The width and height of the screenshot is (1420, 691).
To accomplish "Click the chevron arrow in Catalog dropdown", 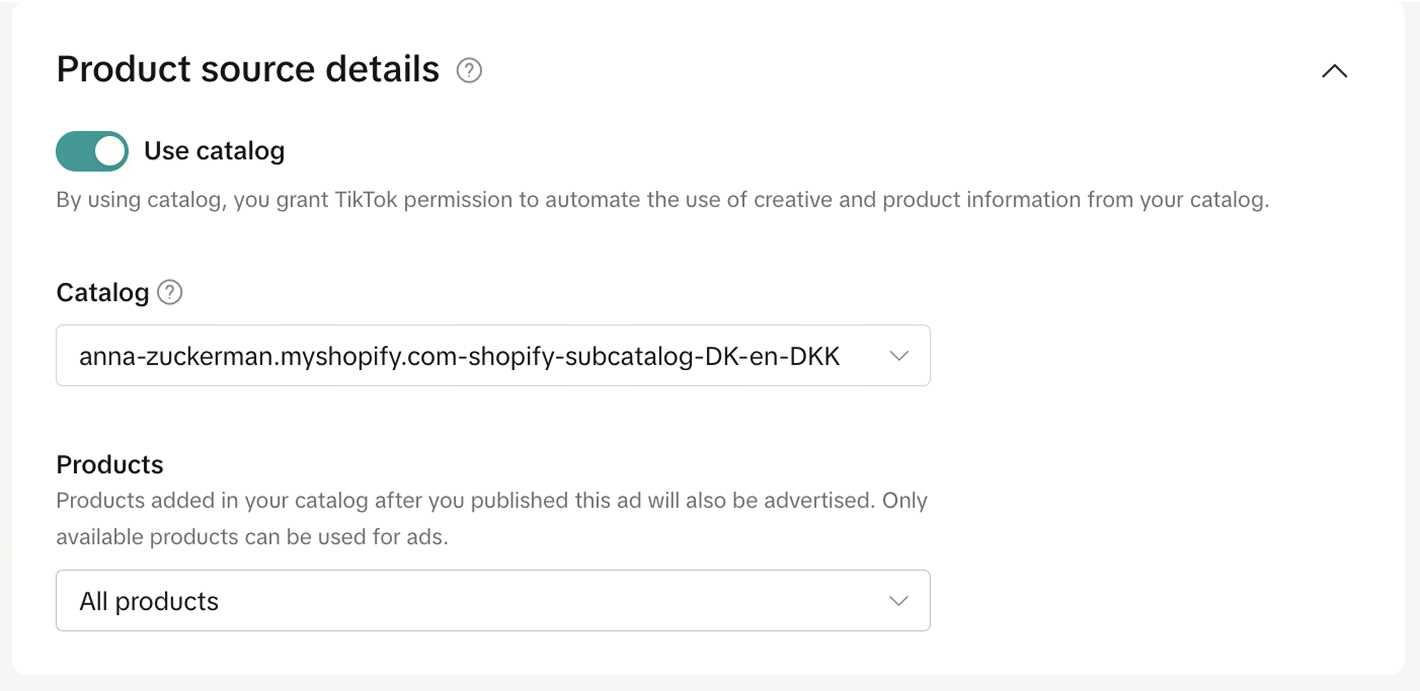I will [x=899, y=355].
